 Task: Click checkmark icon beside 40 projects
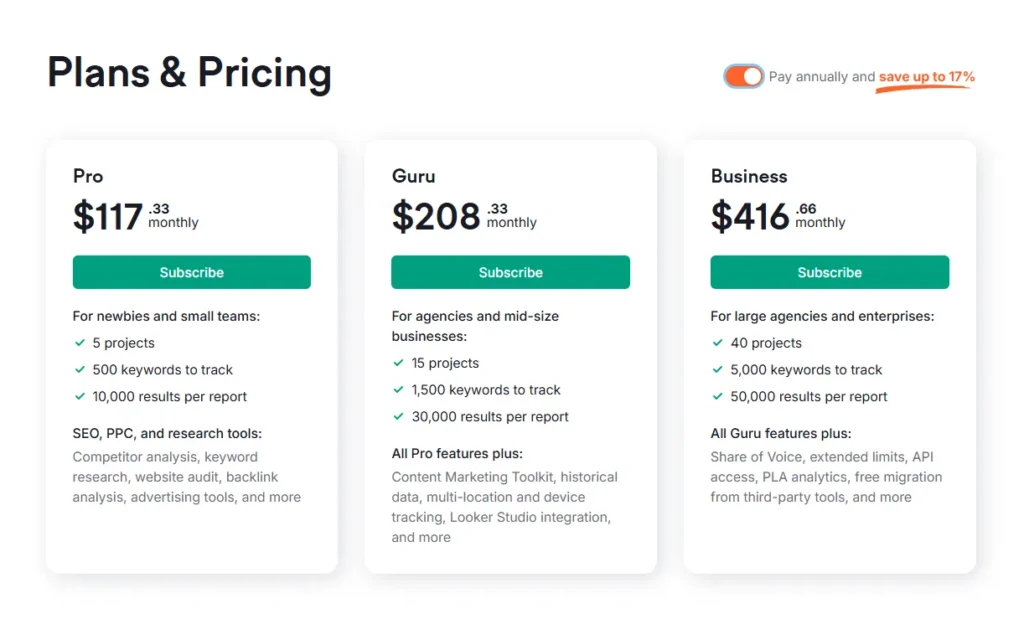point(718,343)
